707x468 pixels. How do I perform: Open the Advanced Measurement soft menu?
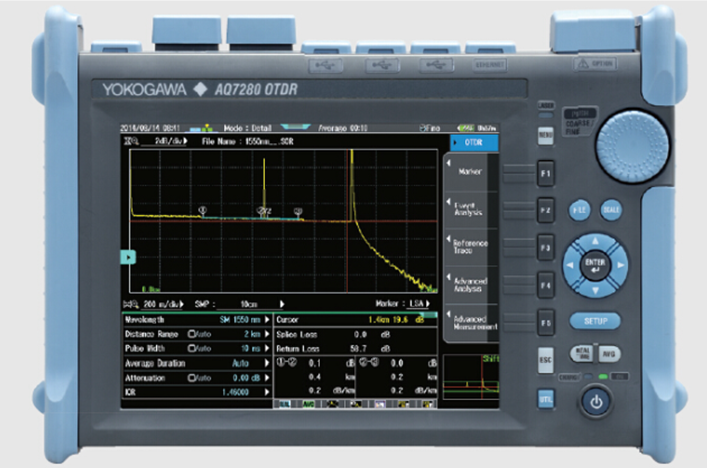[470, 322]
